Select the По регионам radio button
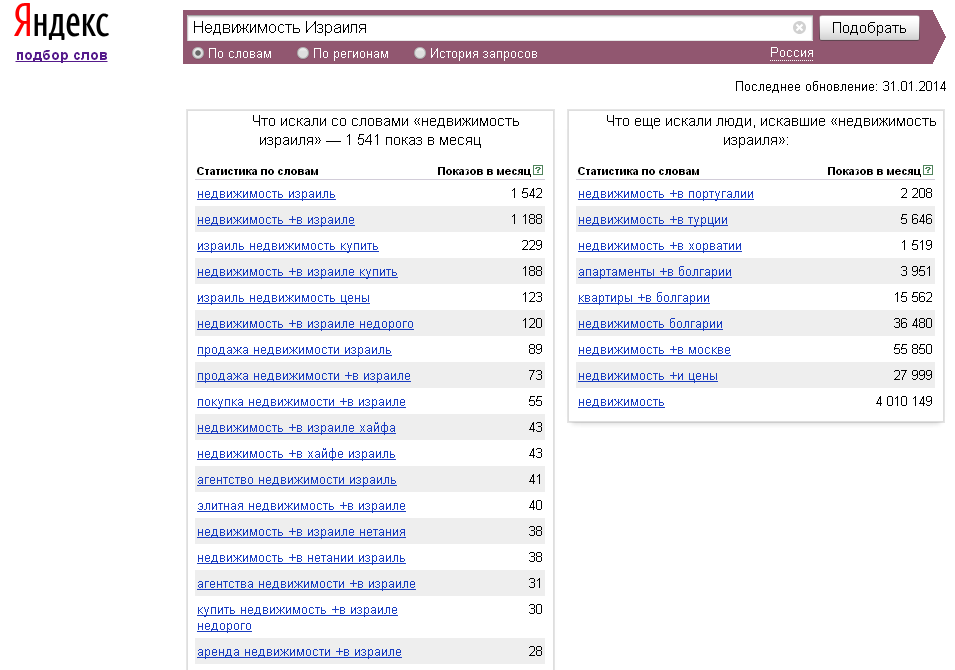The image size is (955, 670). pos(303,54)
